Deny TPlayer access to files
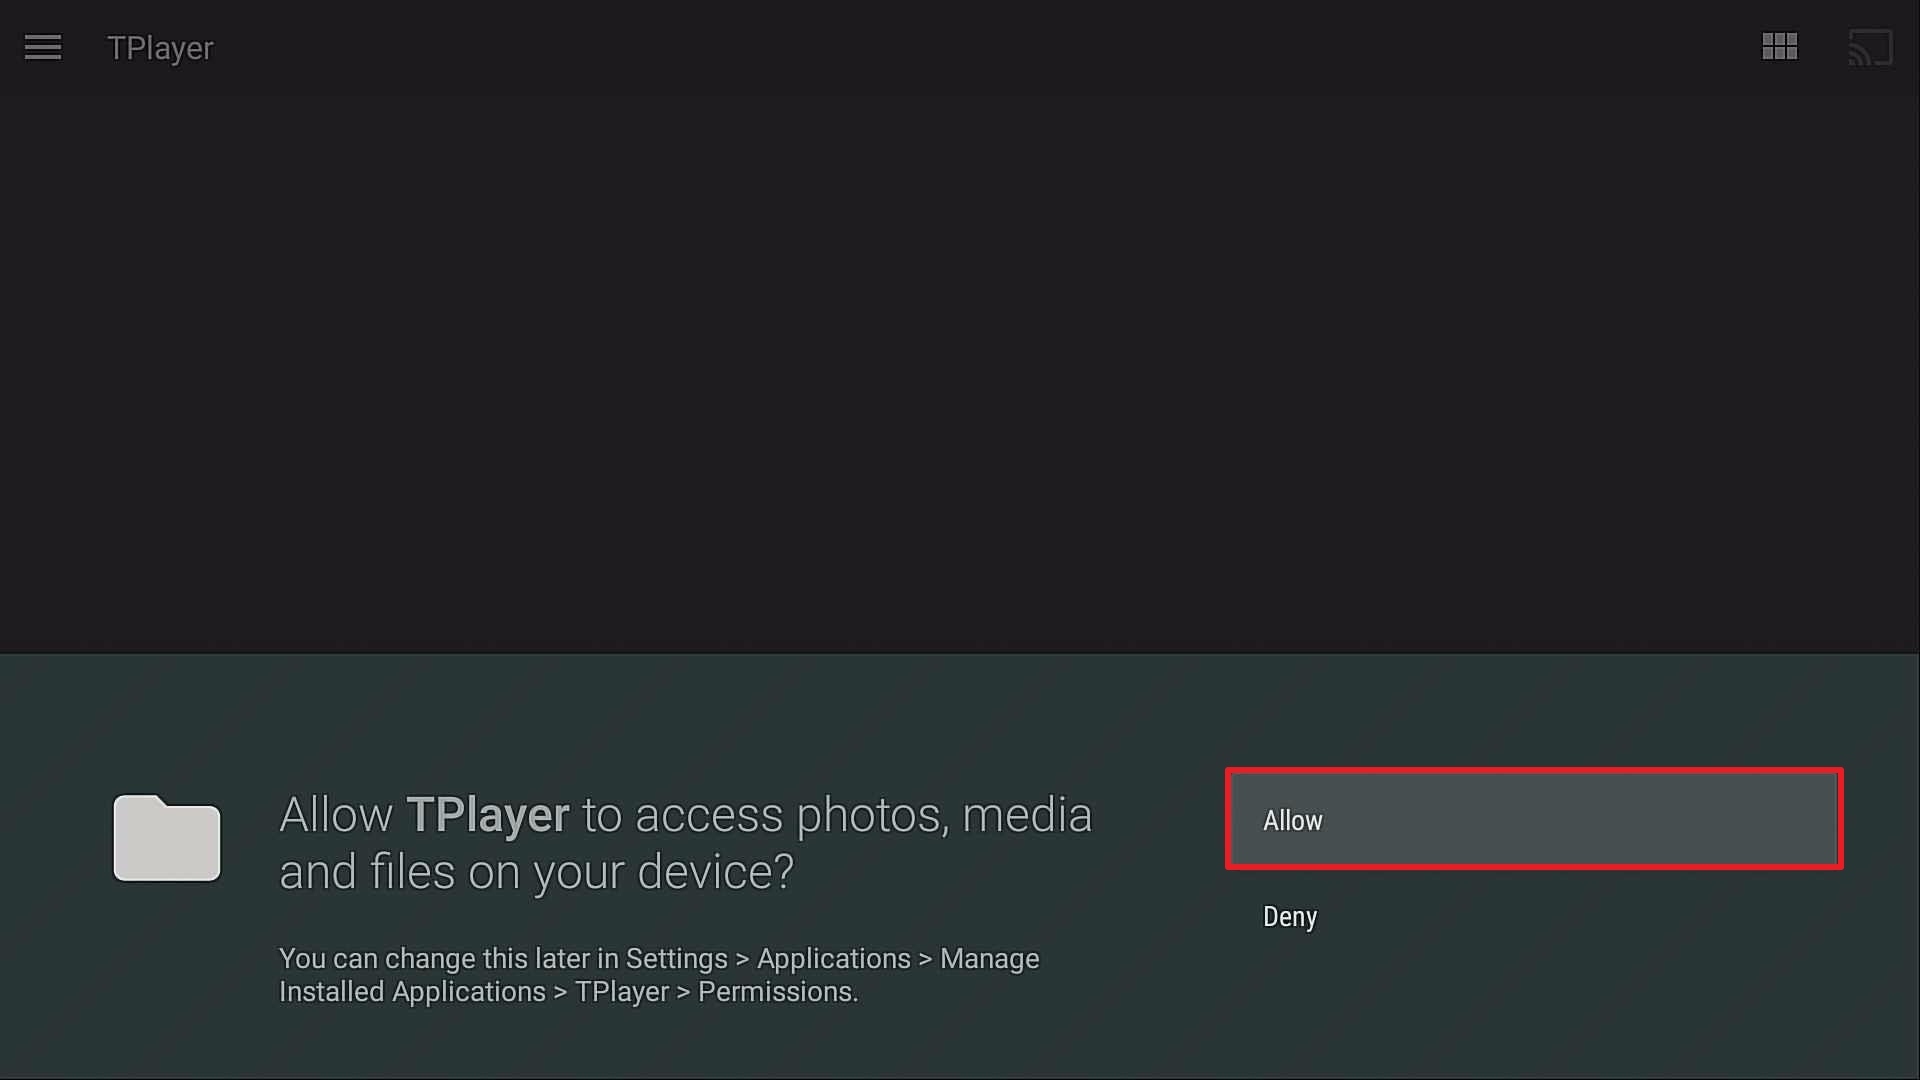The image size is (1920, 1080). pos(1534,916)
